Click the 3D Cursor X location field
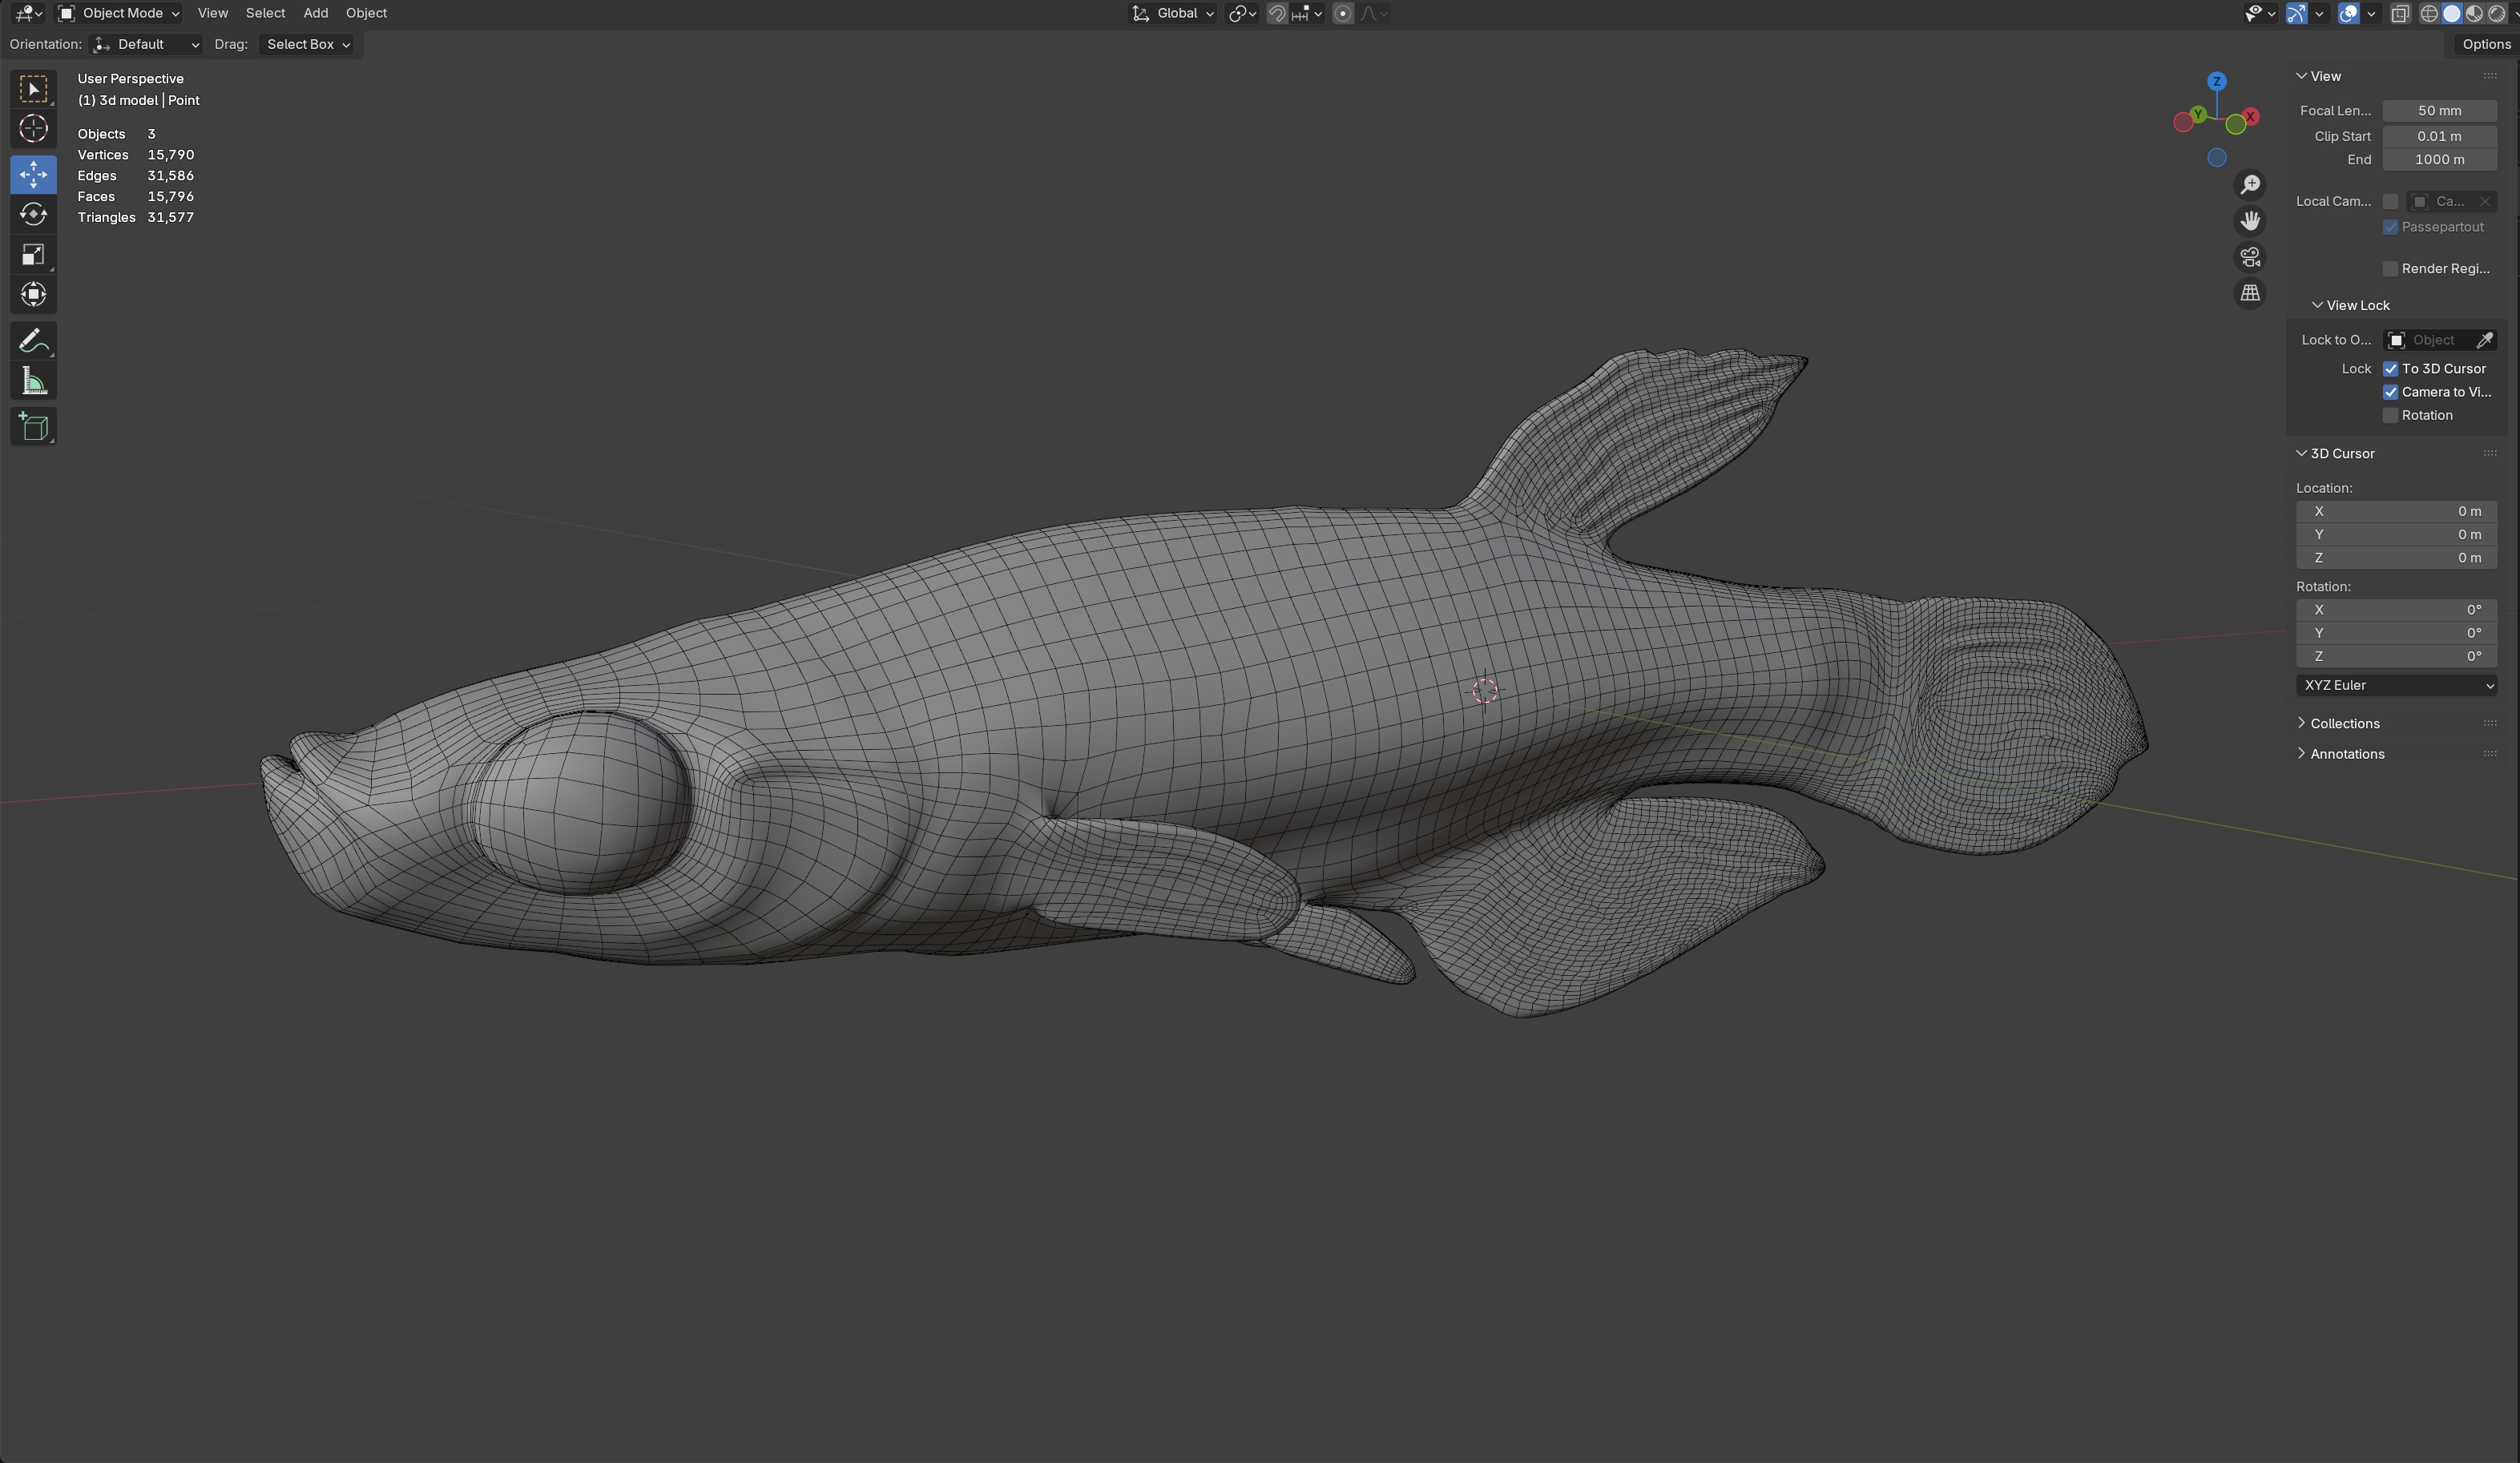The image size is (2520, 1463). point(2396,511)
